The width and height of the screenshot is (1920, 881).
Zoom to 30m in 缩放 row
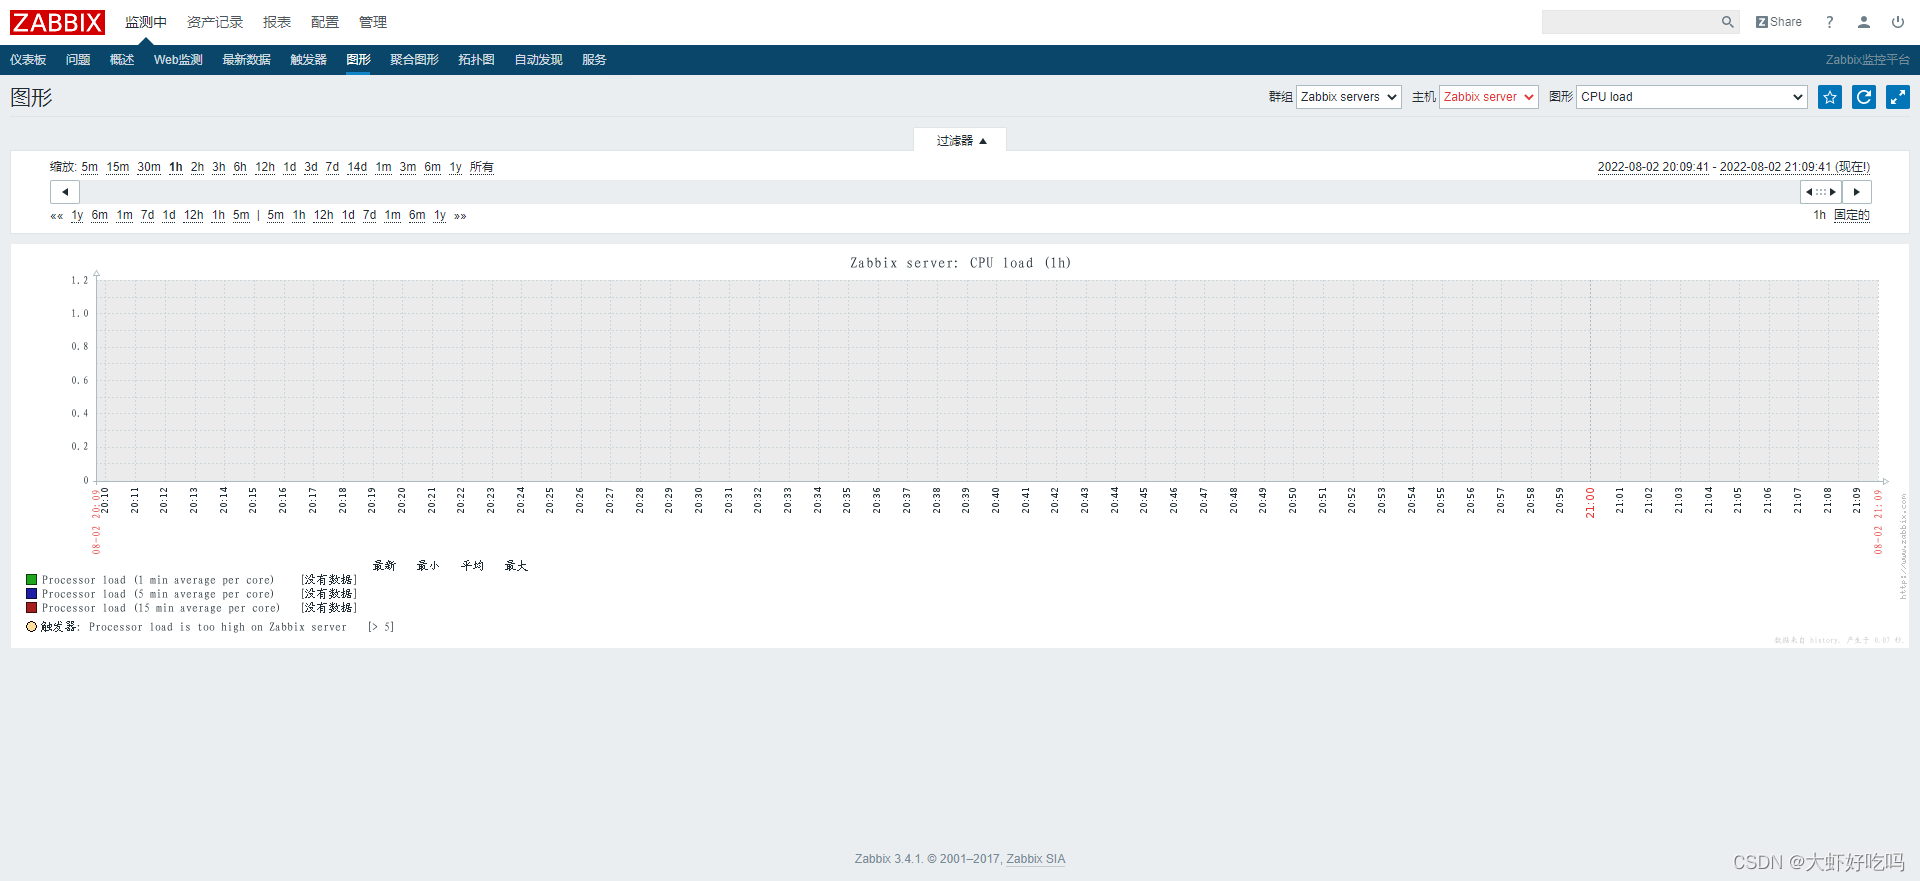149,167
